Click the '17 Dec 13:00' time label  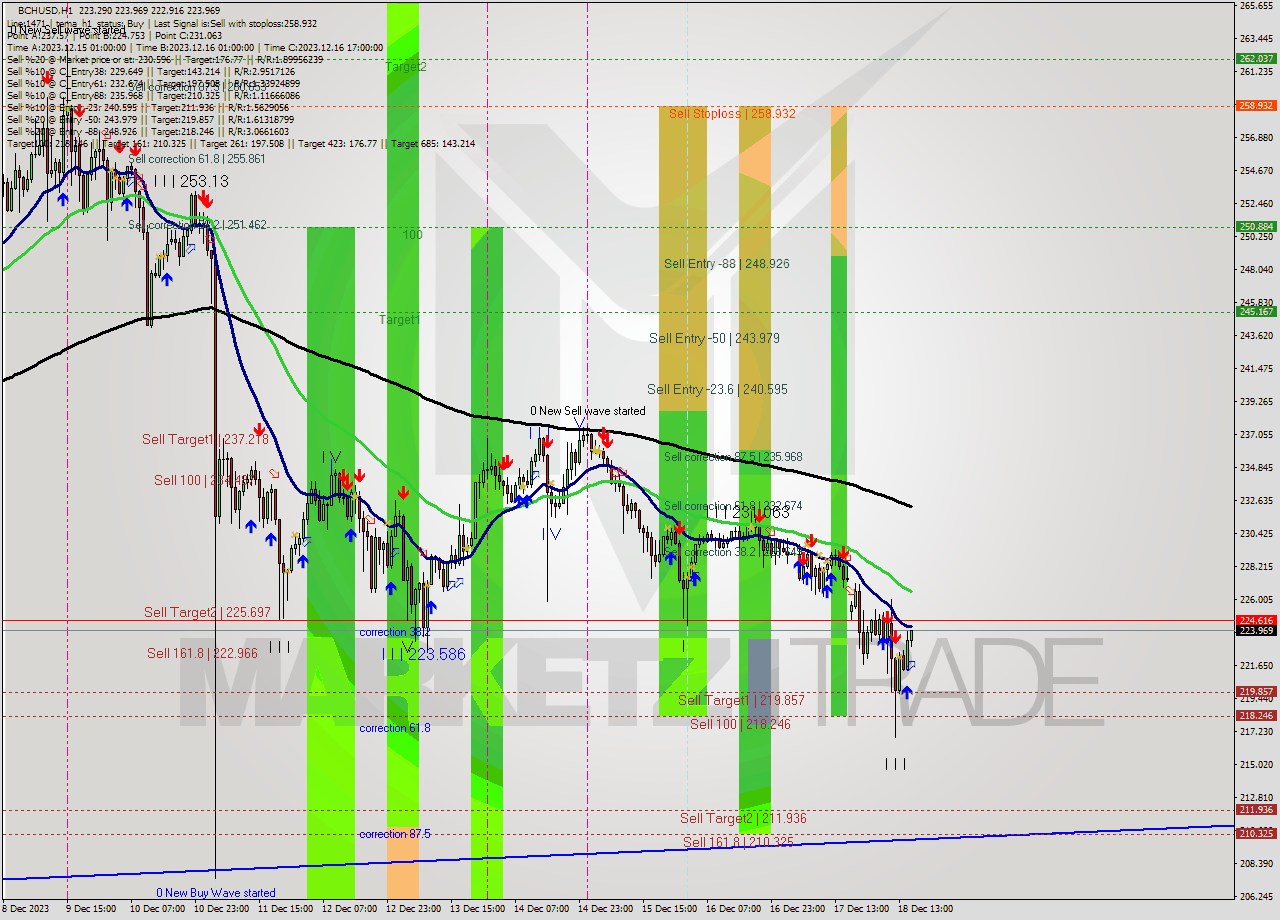pos(861,909)
